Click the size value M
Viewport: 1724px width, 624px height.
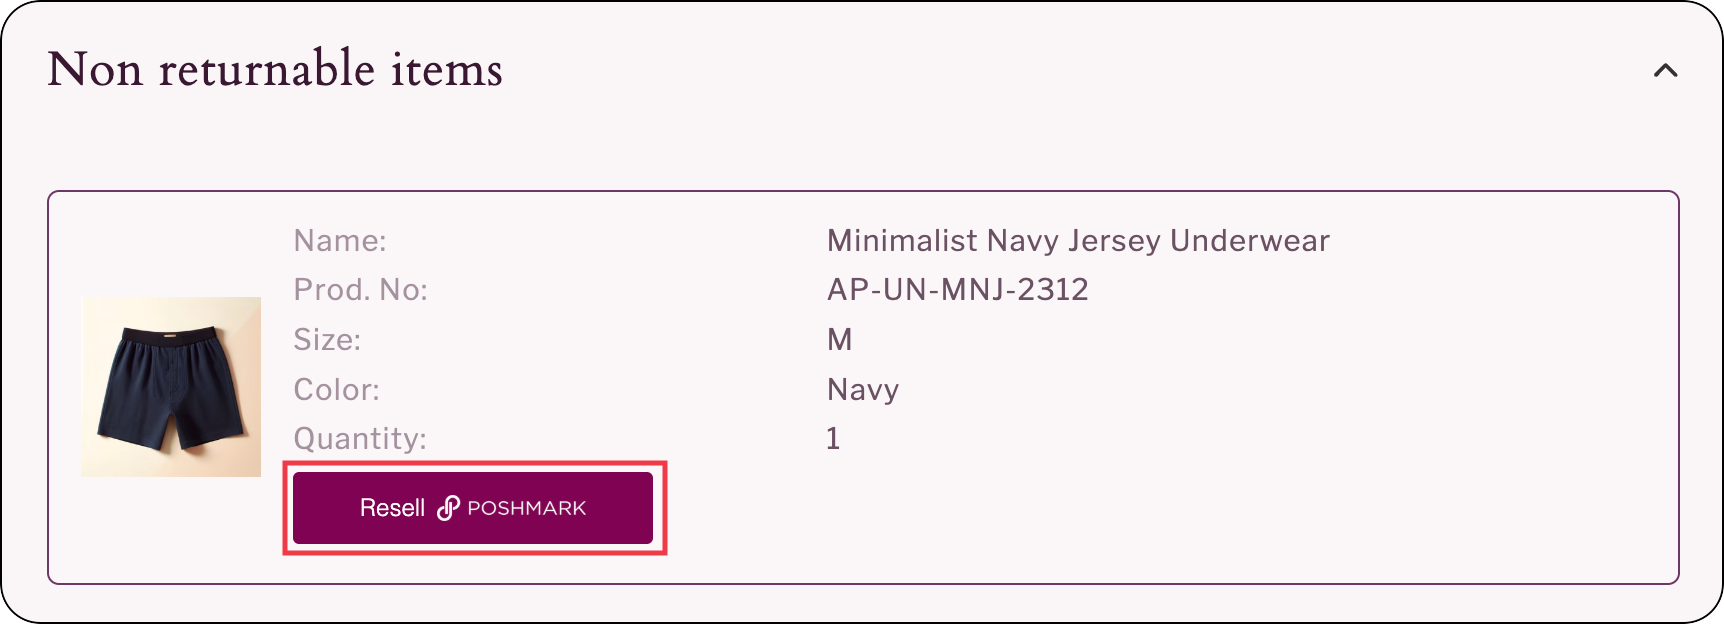click(x=839, y=340)
